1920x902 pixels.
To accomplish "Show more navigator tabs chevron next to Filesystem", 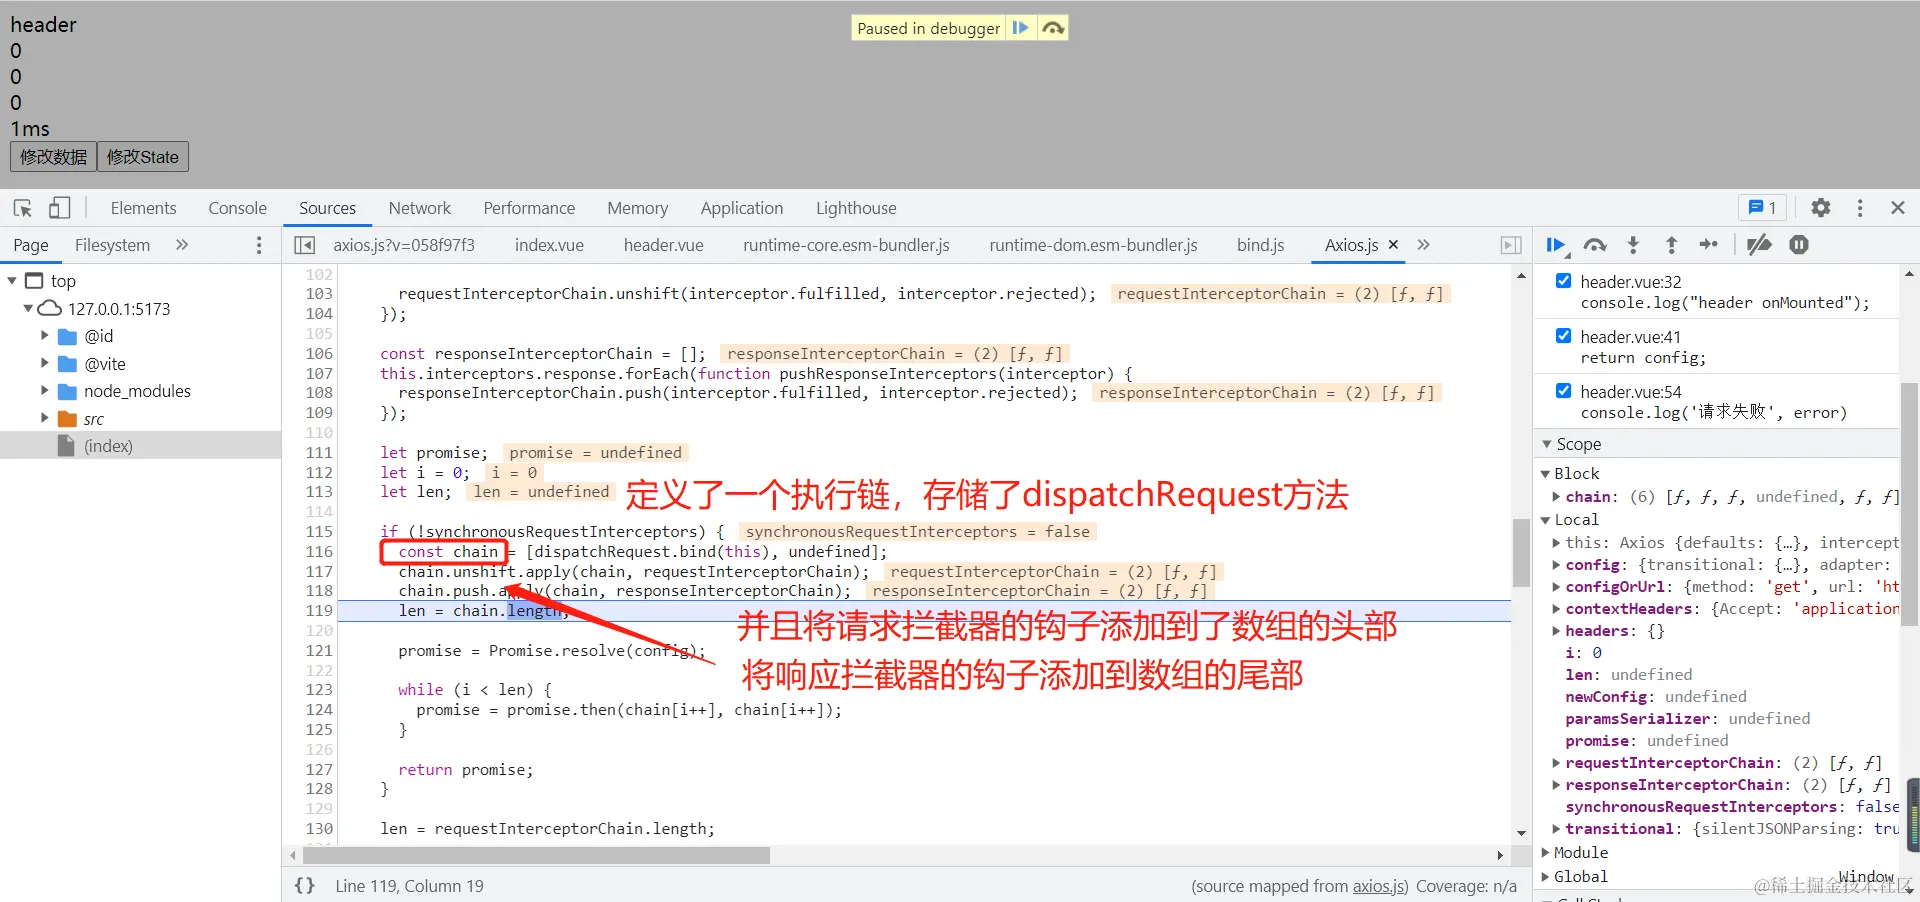I will pos(182,245).
